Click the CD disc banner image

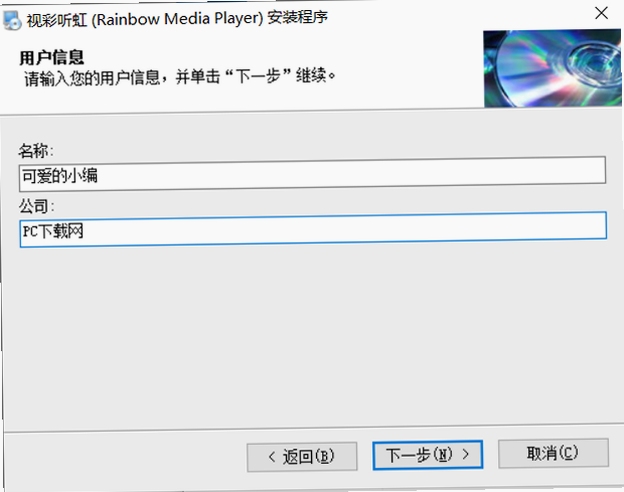(x=552, y=68)
